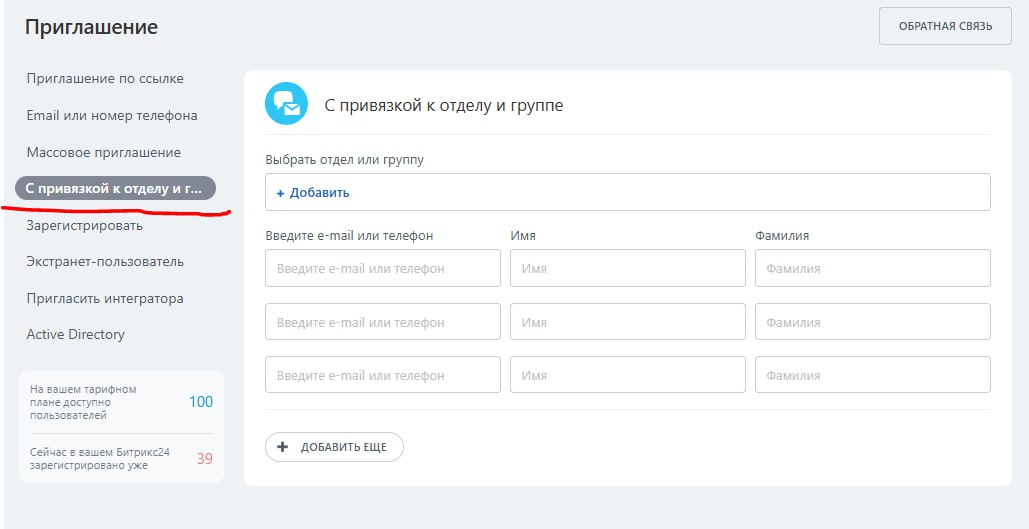
Task: Select 'С привязкой к отделу и группе' item
Action: 114,188
